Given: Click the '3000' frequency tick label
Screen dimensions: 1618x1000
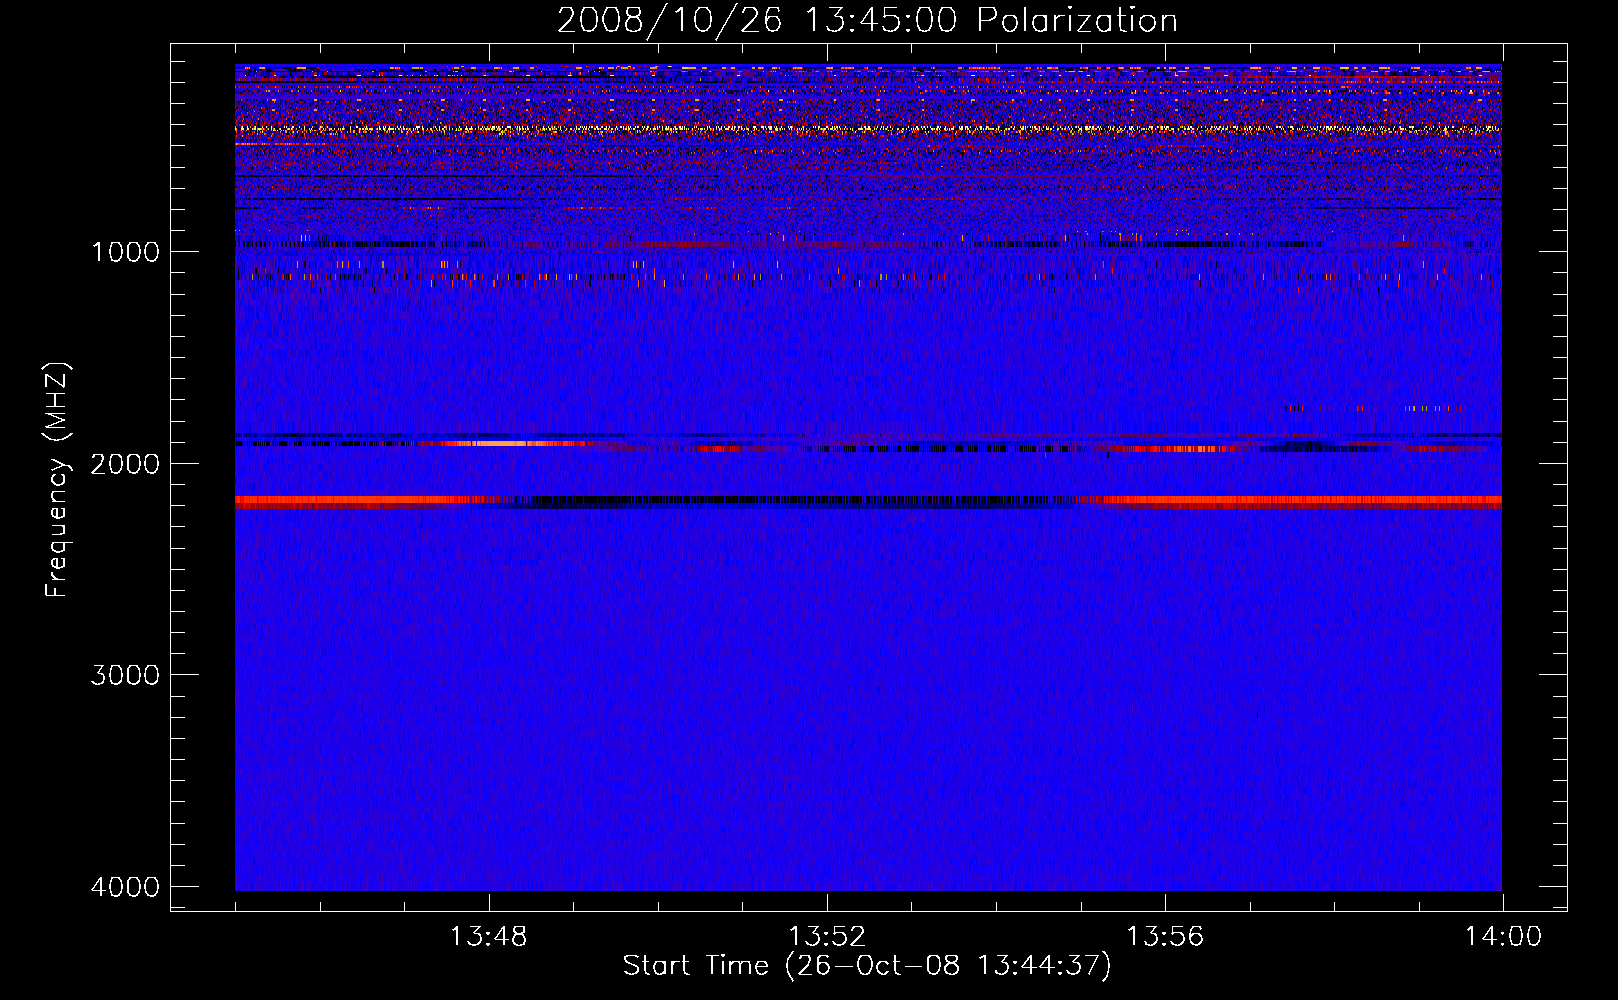Looking at the screenshot, I should coord(125,675).
